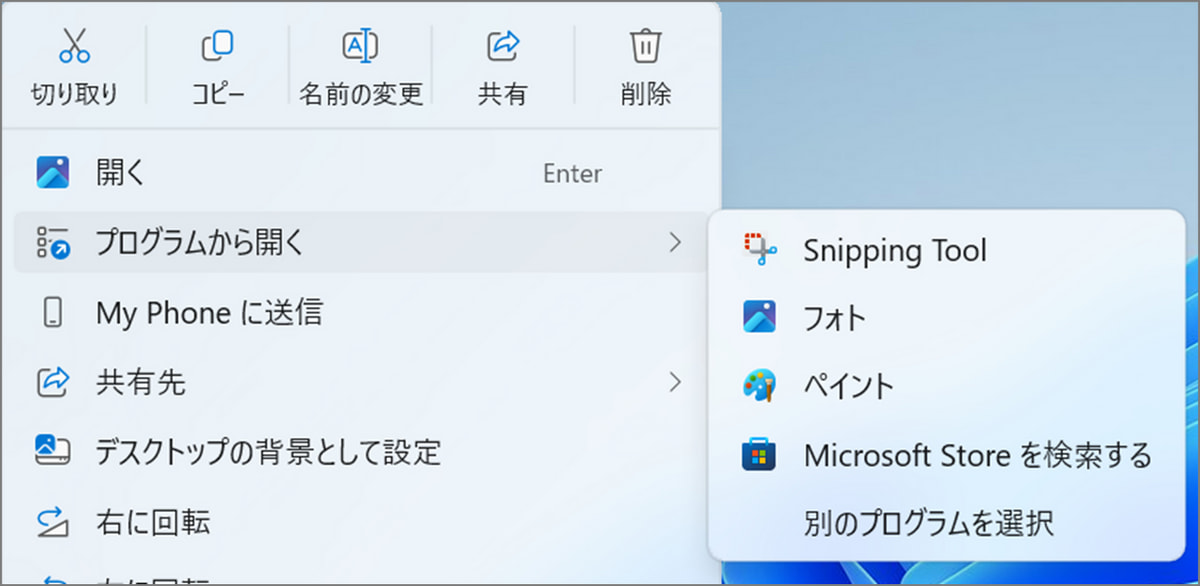
Task: Click the Rename (名前の変更) icon
Action: point(360,46)
